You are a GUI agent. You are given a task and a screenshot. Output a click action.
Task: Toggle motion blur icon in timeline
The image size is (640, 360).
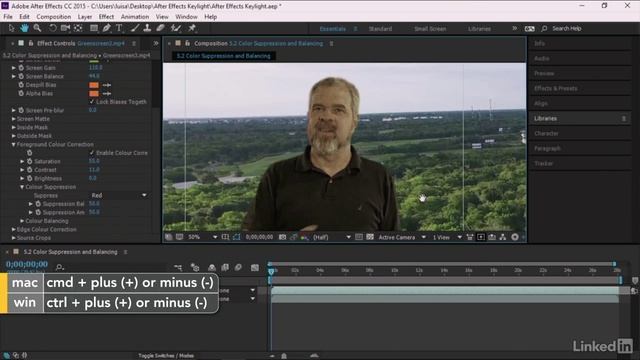(238, 268)
